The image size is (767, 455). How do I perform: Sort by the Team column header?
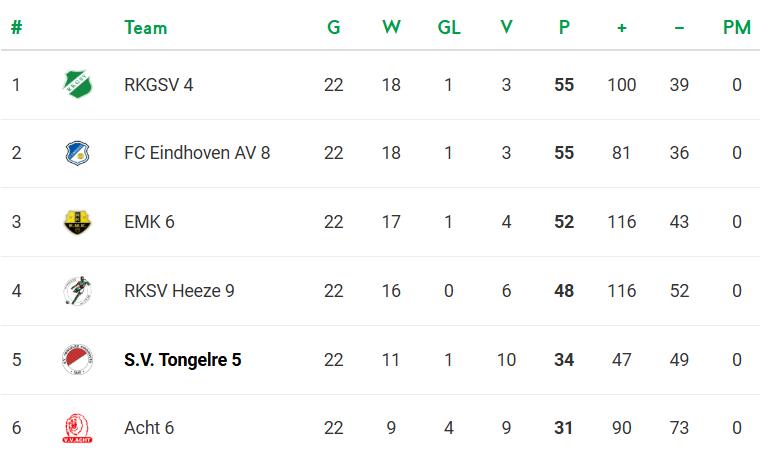click(146, 28)
